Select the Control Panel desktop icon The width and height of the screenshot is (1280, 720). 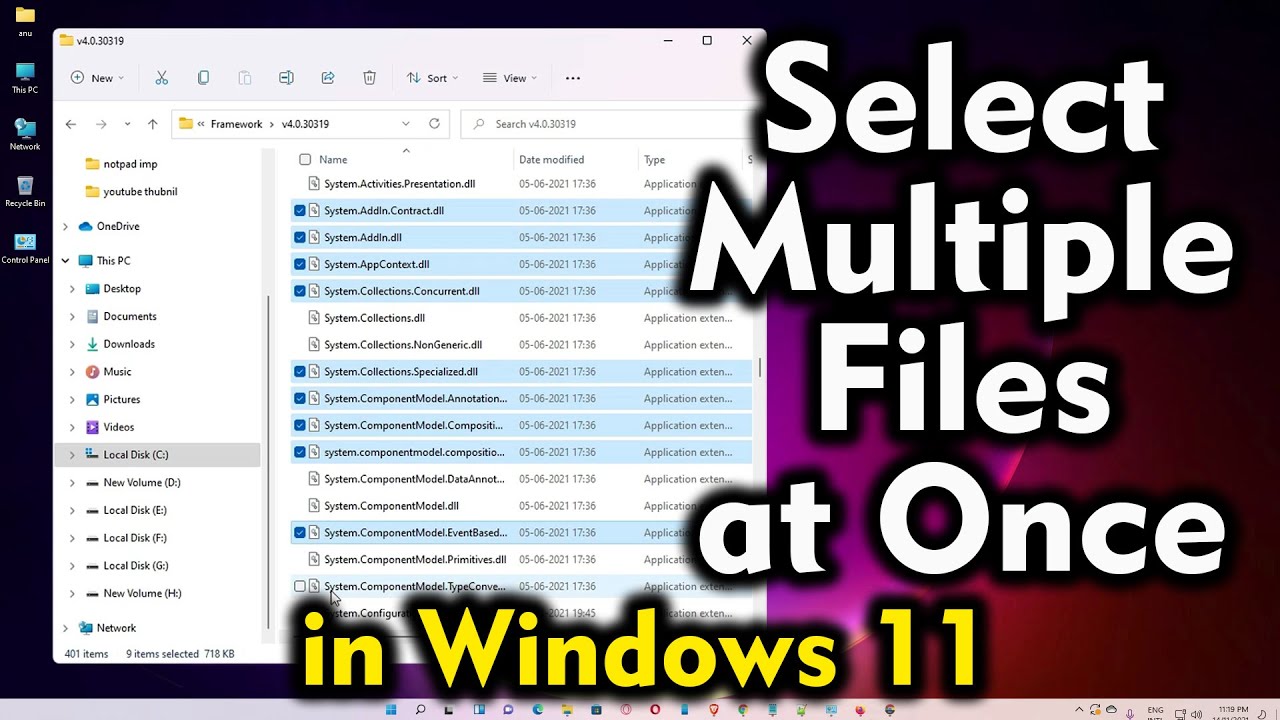(25, 248)
